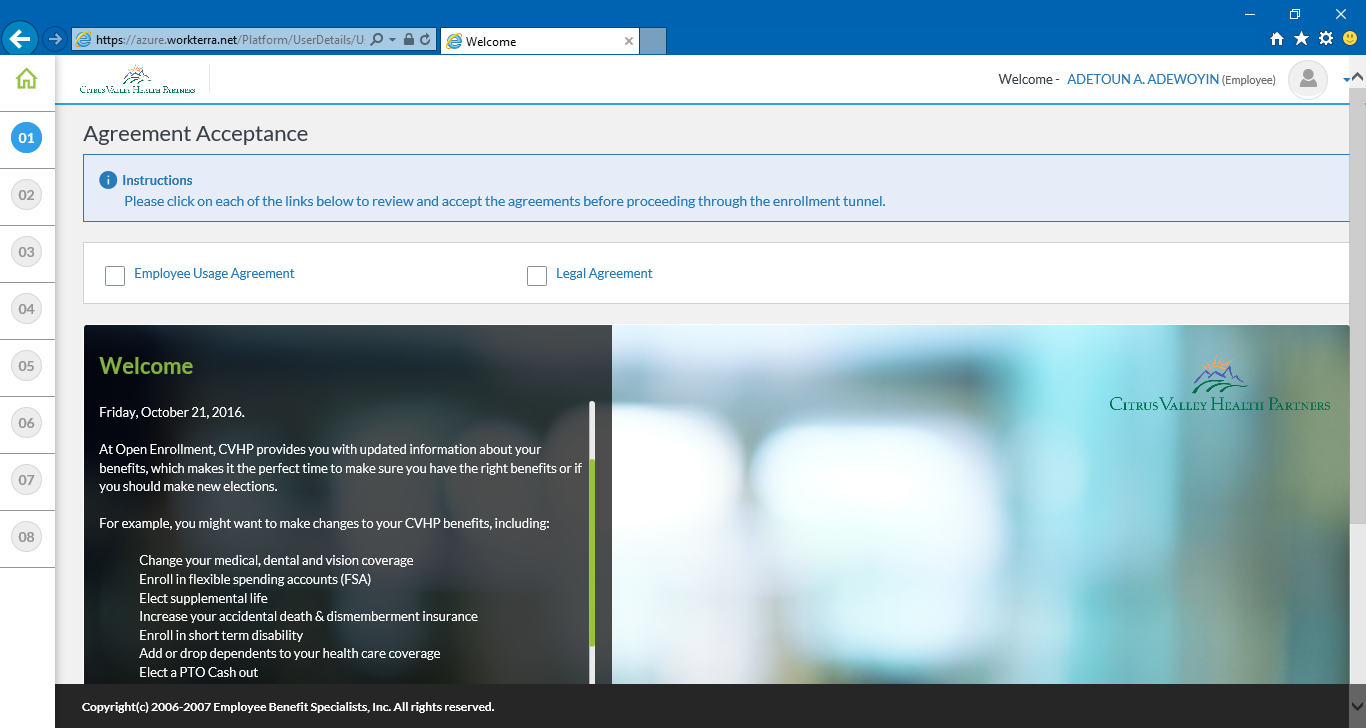Click the page scrollbar up arrow
The image size is (1366, 728).
1357,77
